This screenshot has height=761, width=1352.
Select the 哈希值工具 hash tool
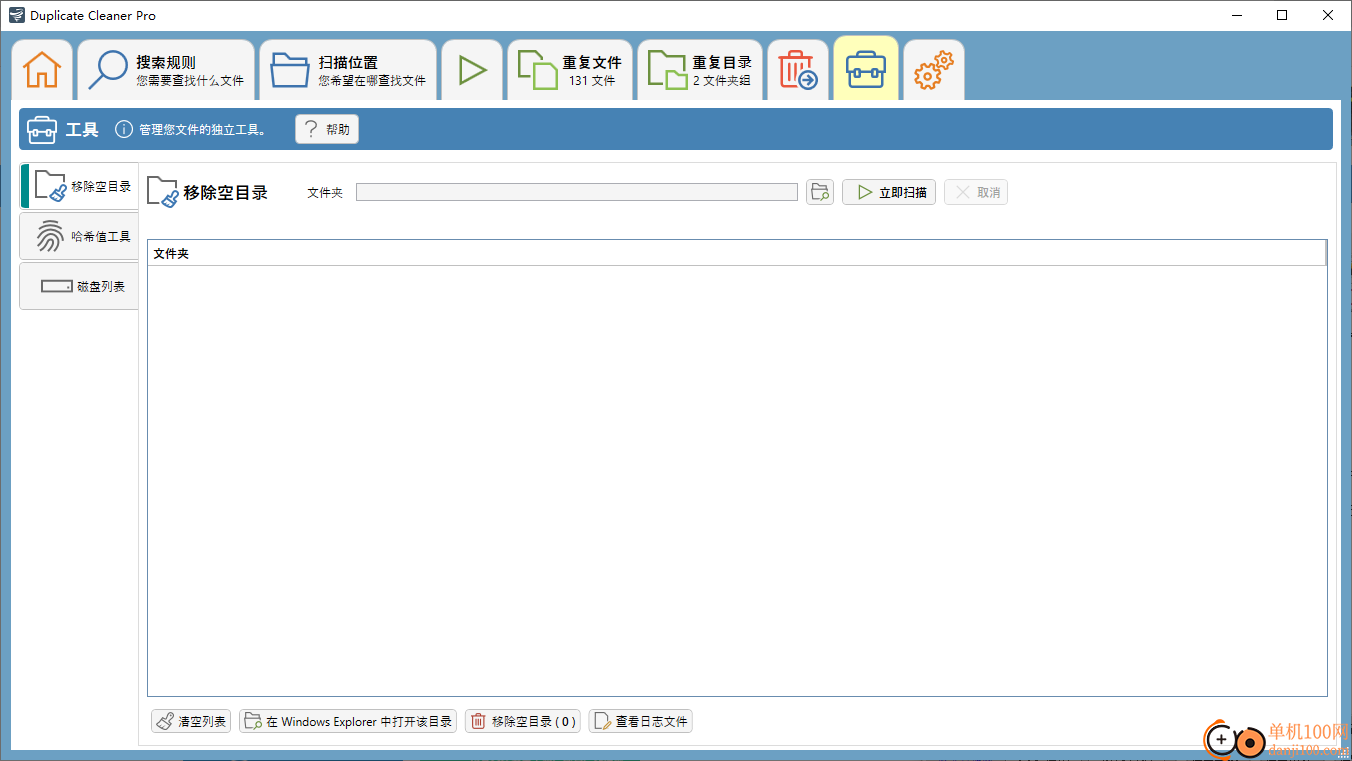click(80, 236)
